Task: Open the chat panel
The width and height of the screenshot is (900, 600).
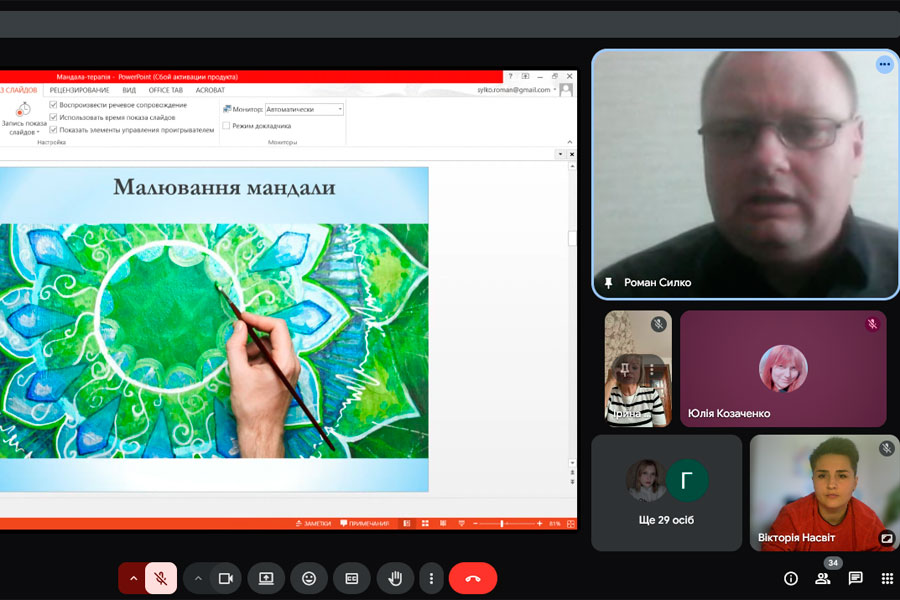Action: 855,578
